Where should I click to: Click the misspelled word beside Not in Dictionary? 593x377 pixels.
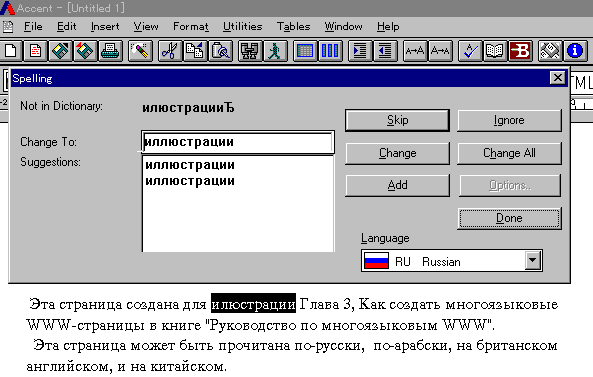pos(188,108)
